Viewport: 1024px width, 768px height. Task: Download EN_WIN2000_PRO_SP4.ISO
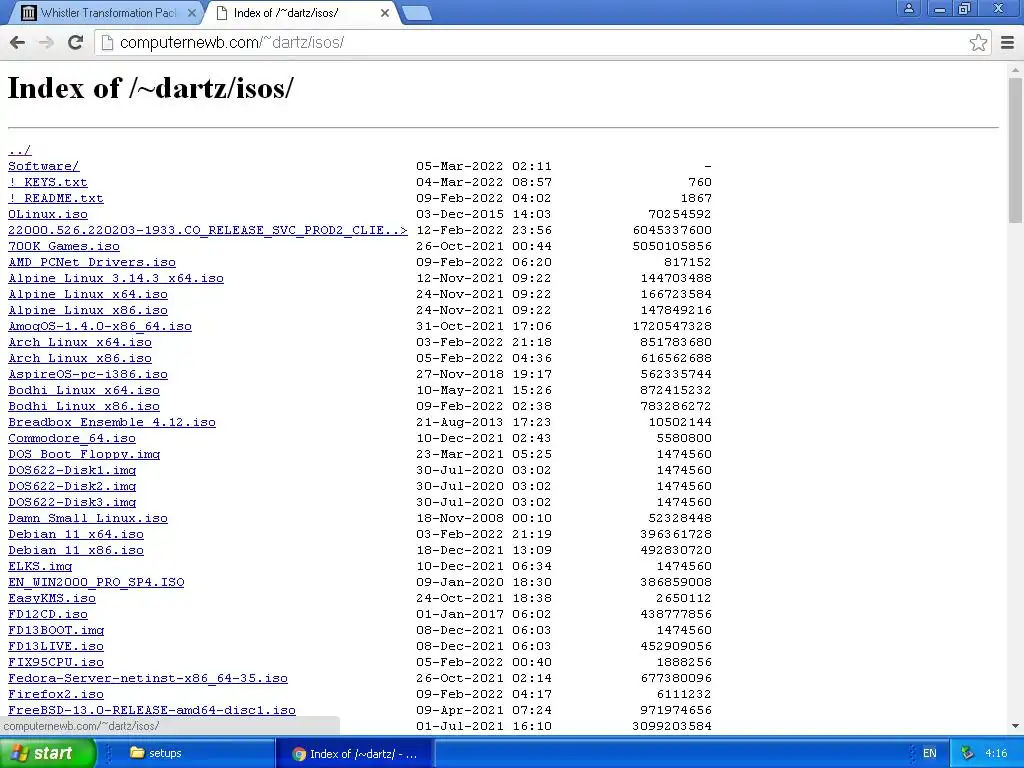[x=96, y=582]
